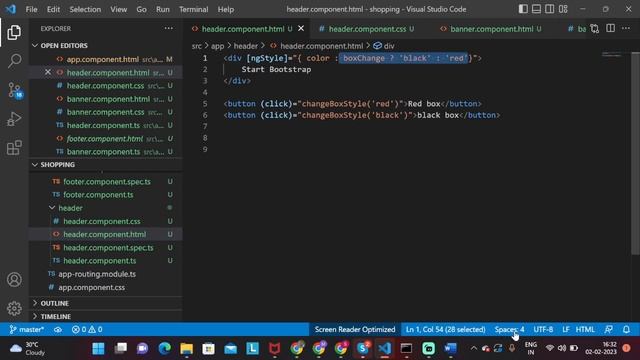Open the Run and Debug view
Viewport: 640px width, 360px height.
[14, 119]
